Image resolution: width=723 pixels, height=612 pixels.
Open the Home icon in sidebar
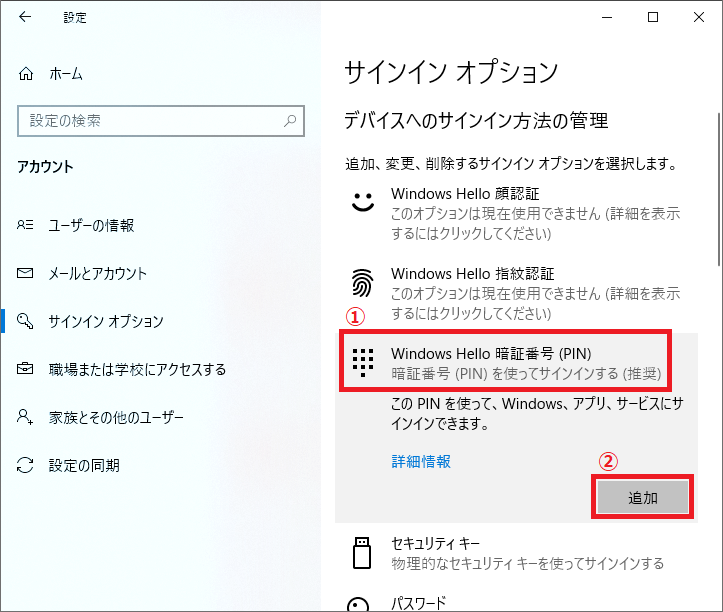click(x=26, y=74)
